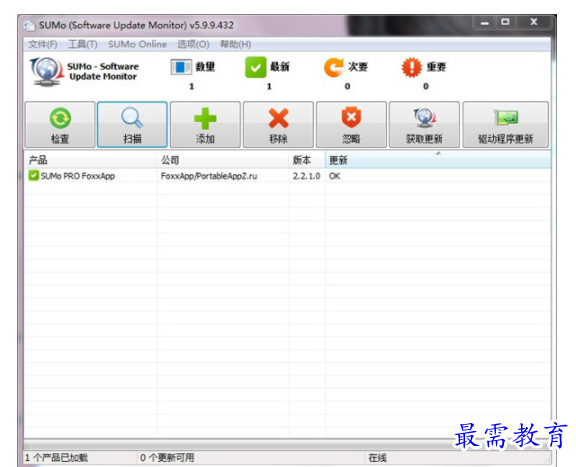Click the green 最新 up-to-date indicator
Viewport: 576px width, 467px height.
[x=256, y=67]
